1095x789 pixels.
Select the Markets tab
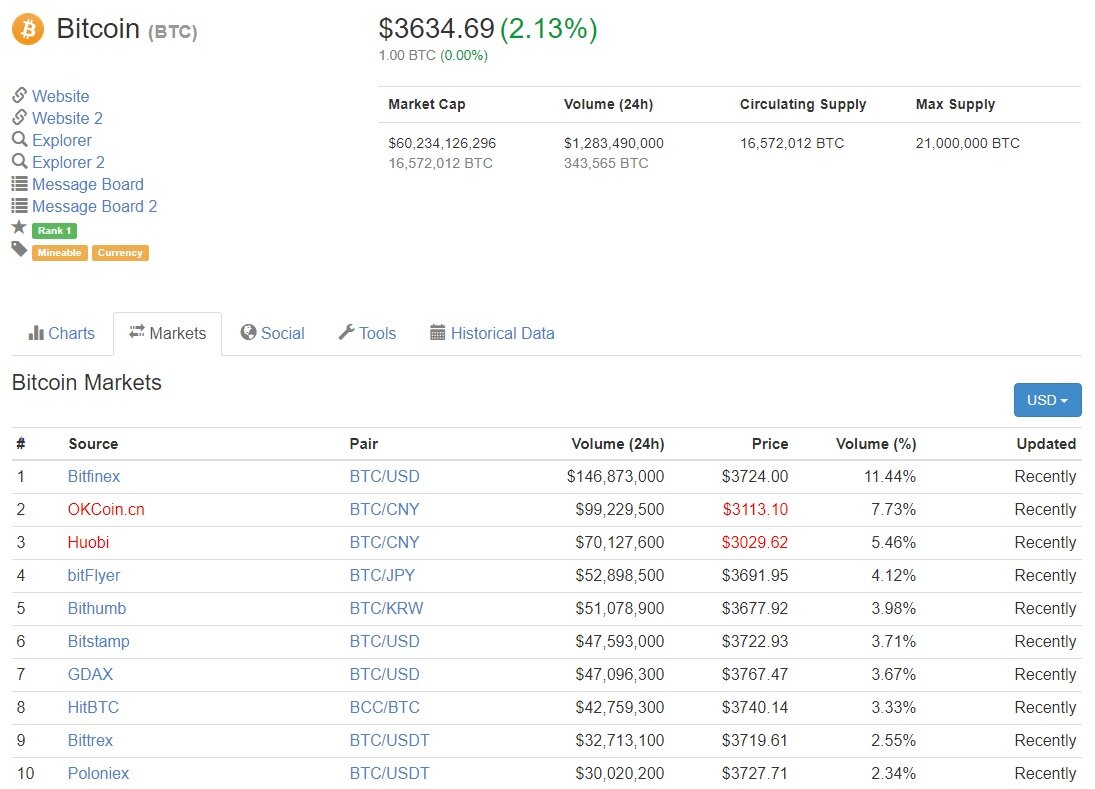click(x=168, y=334)
